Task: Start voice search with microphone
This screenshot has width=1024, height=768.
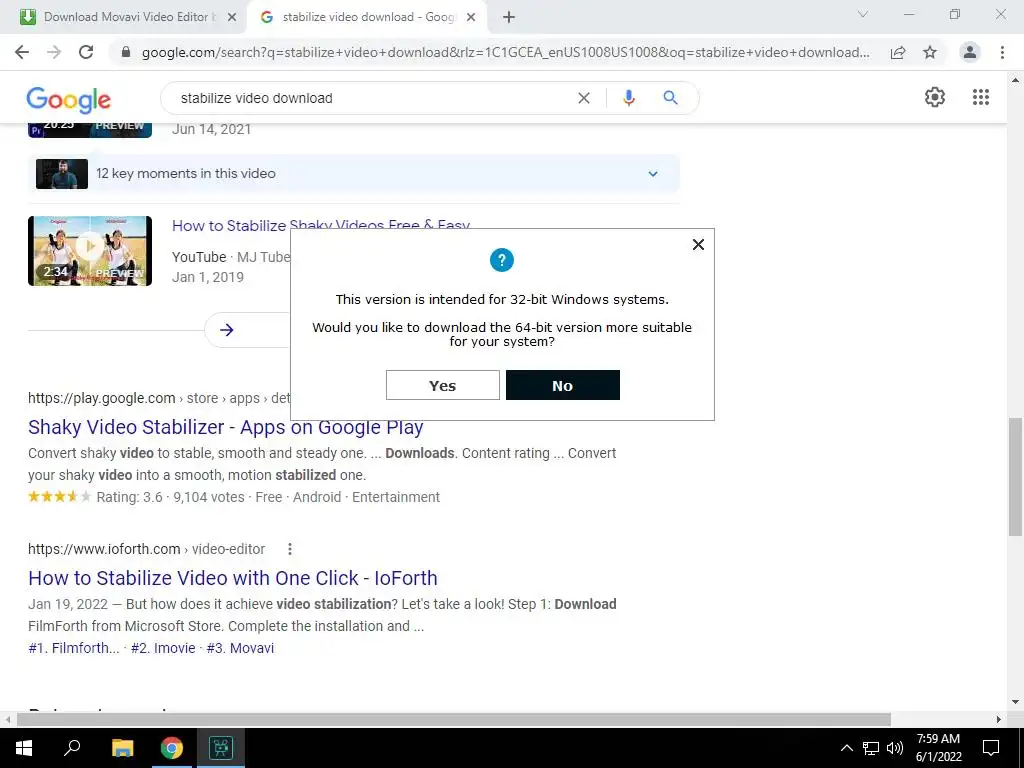Action: click(x=629, y=98)
